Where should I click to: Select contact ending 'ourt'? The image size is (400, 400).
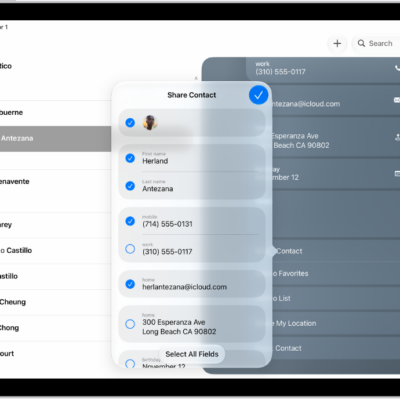[55, 354]
